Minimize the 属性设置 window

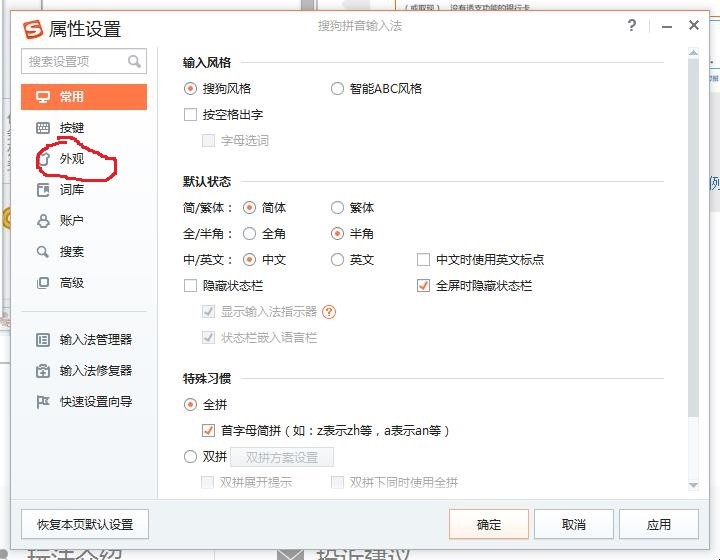(x=667, y=26)
